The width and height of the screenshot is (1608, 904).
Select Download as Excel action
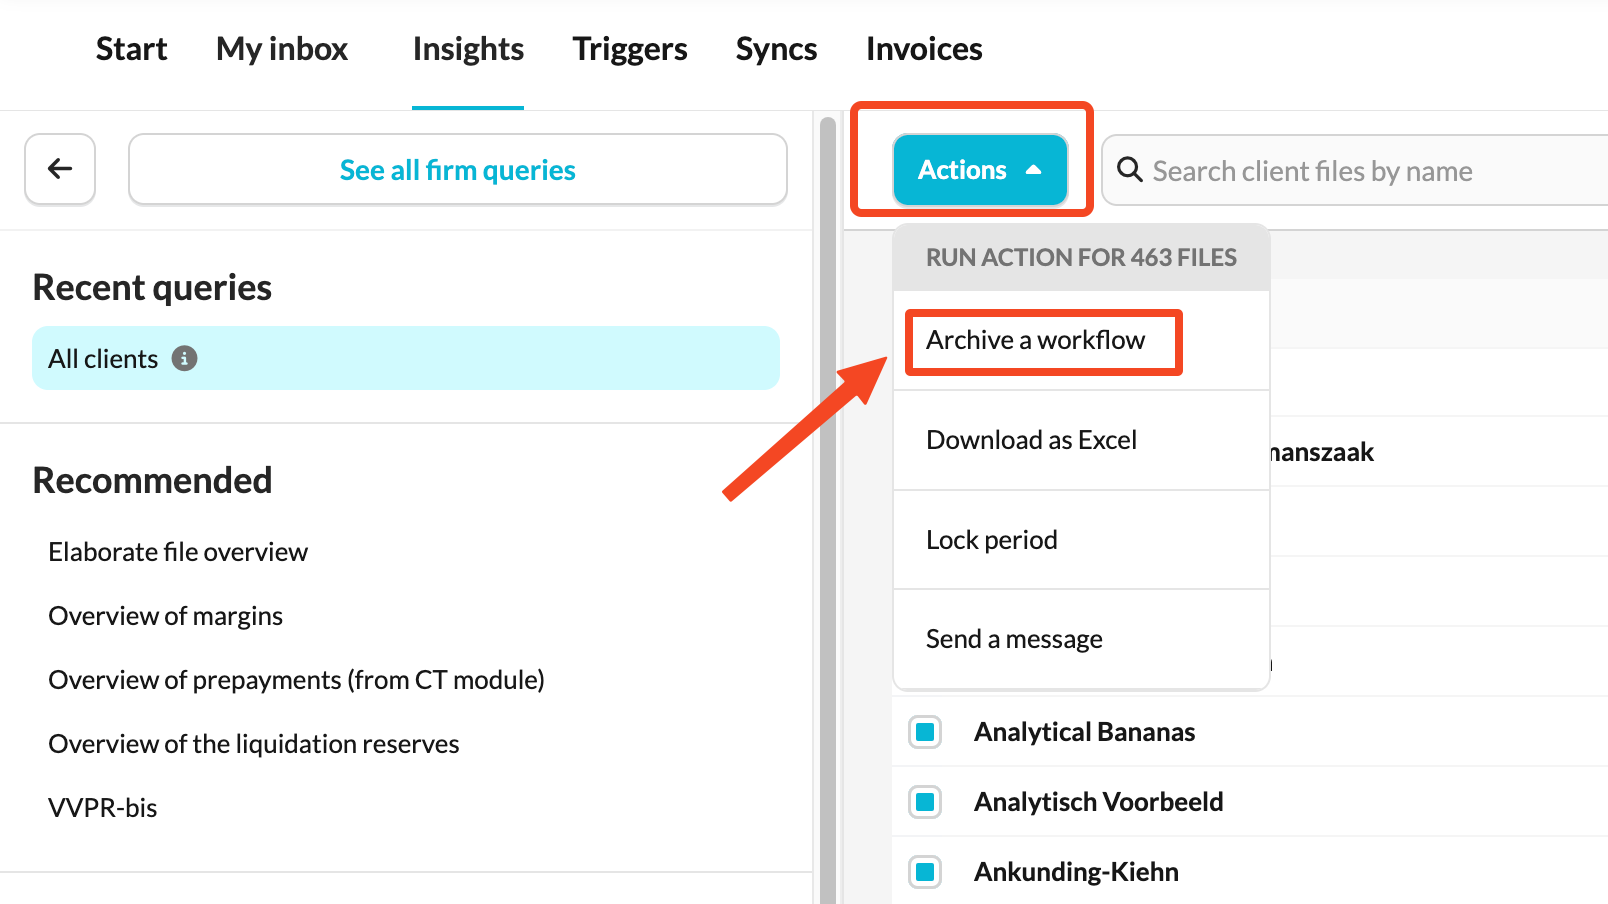[x=1031, y=440]
